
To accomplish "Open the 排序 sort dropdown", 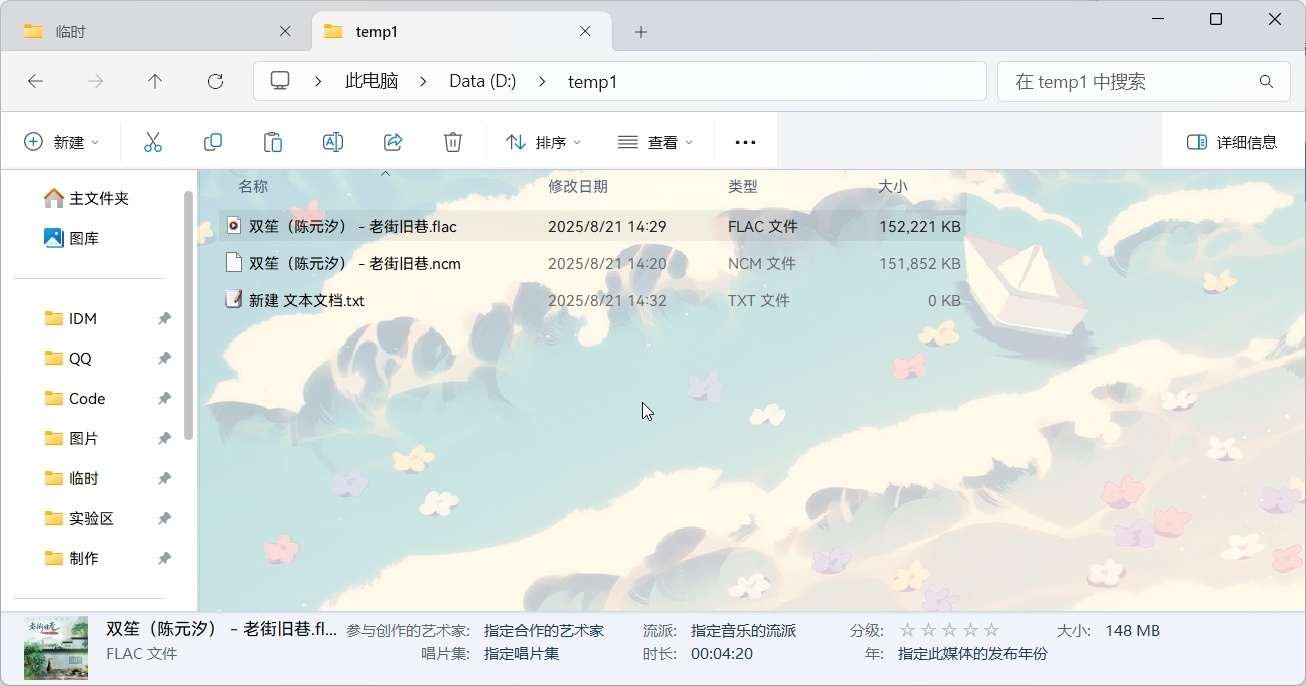I will 544,142.
